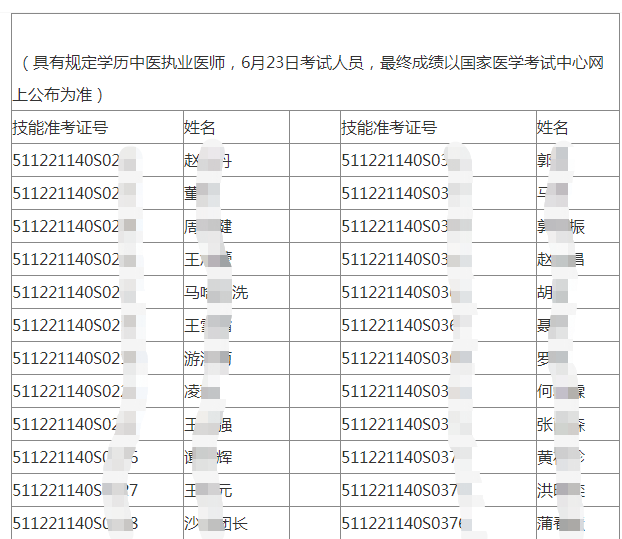Select the name cell starting with 唐
Image resolution: width=622 pixels, height=539 pixels.
(208, 226)
